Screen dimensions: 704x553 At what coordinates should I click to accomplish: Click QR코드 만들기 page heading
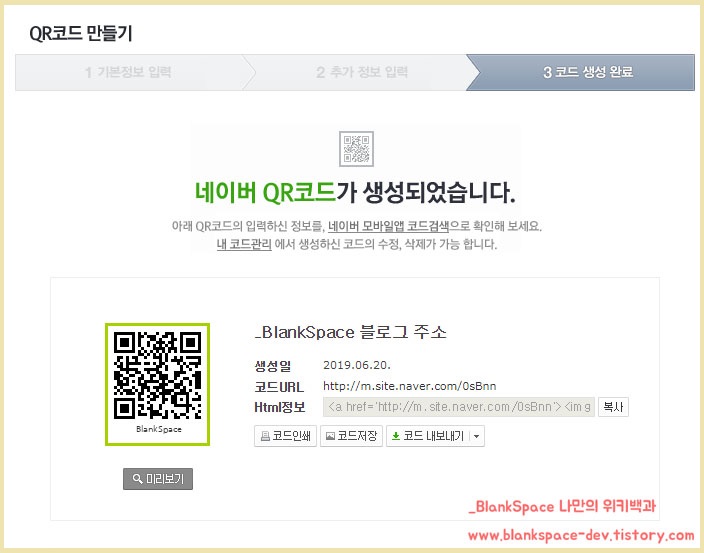[81, 33]
